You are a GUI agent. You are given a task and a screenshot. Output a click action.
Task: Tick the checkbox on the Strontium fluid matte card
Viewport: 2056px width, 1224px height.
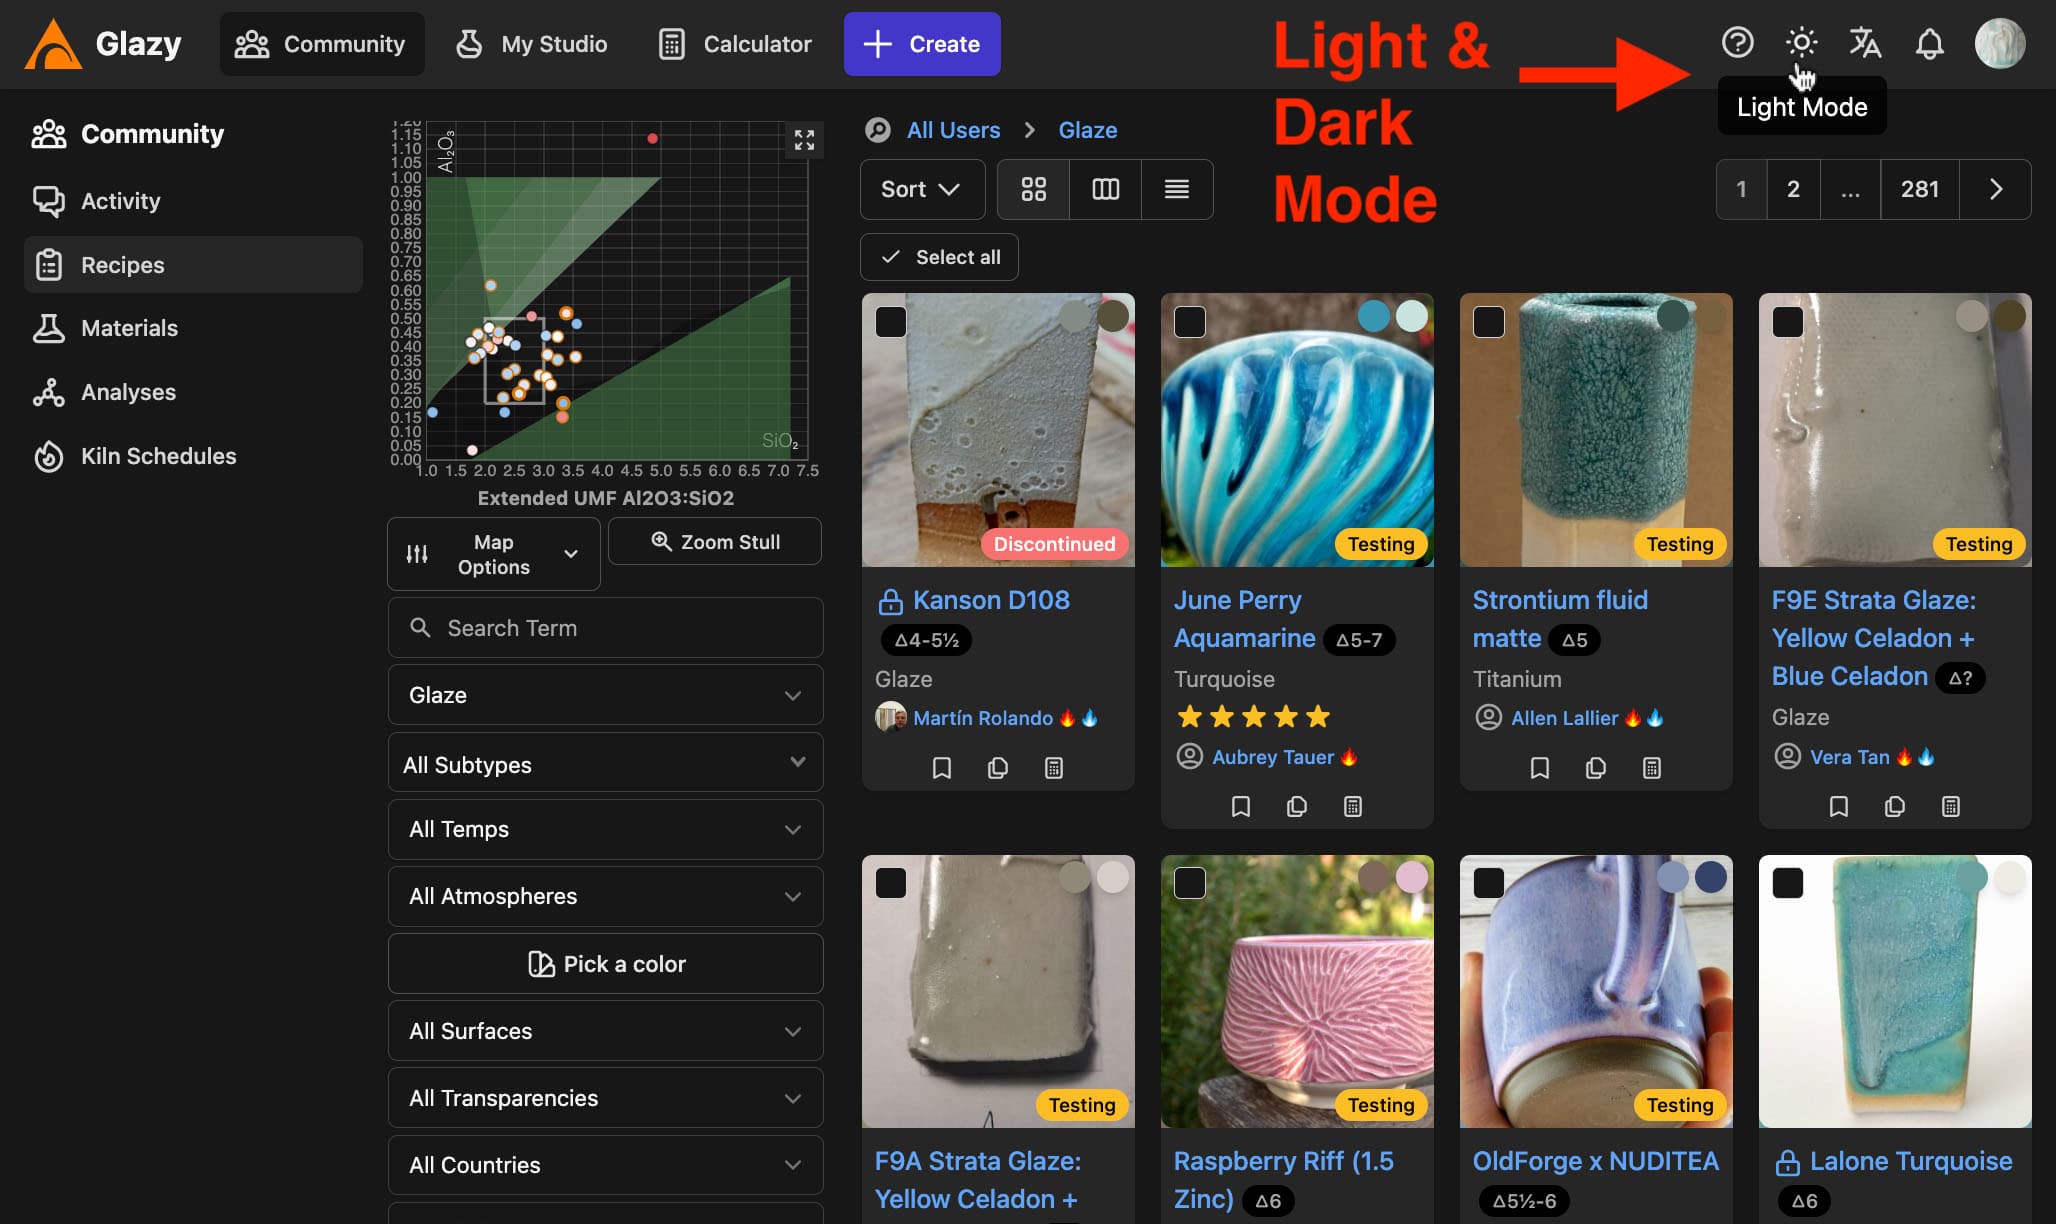[x=1489, y=322]
